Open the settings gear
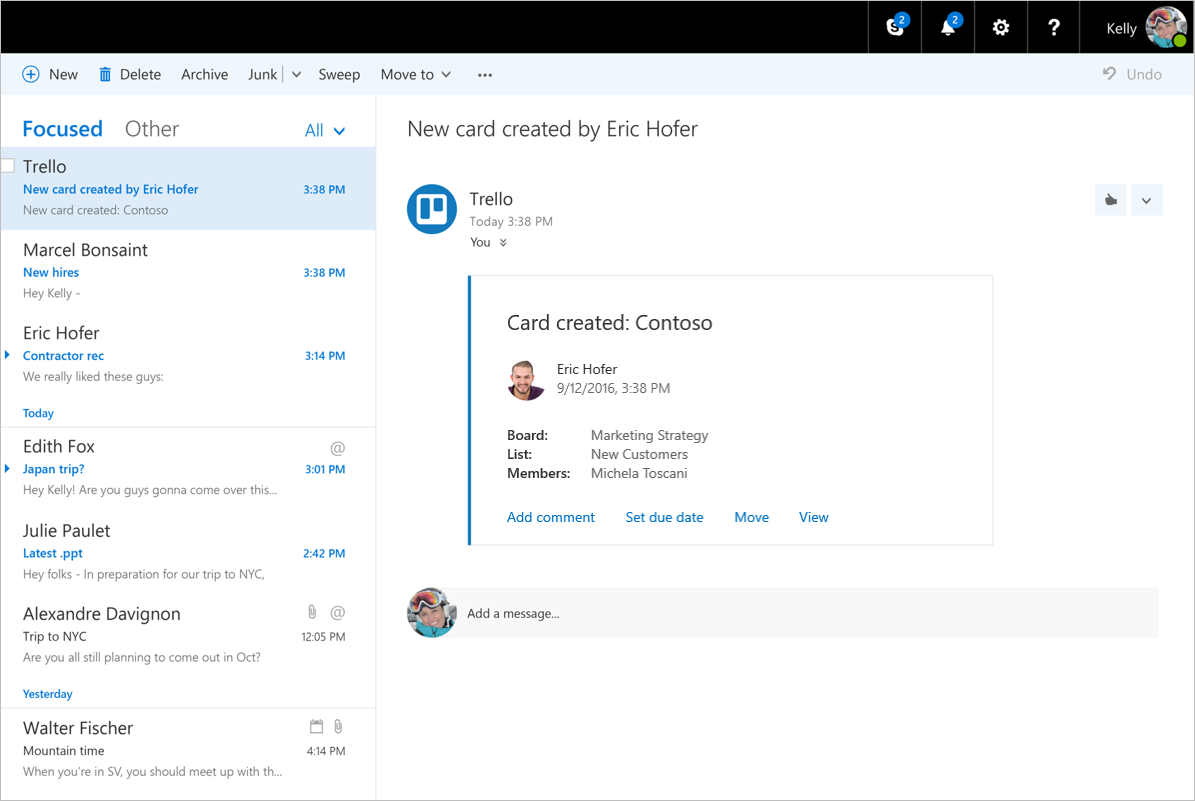Image resolution: width=1195 pixels, height=801 pixels. click(1001, 28)
